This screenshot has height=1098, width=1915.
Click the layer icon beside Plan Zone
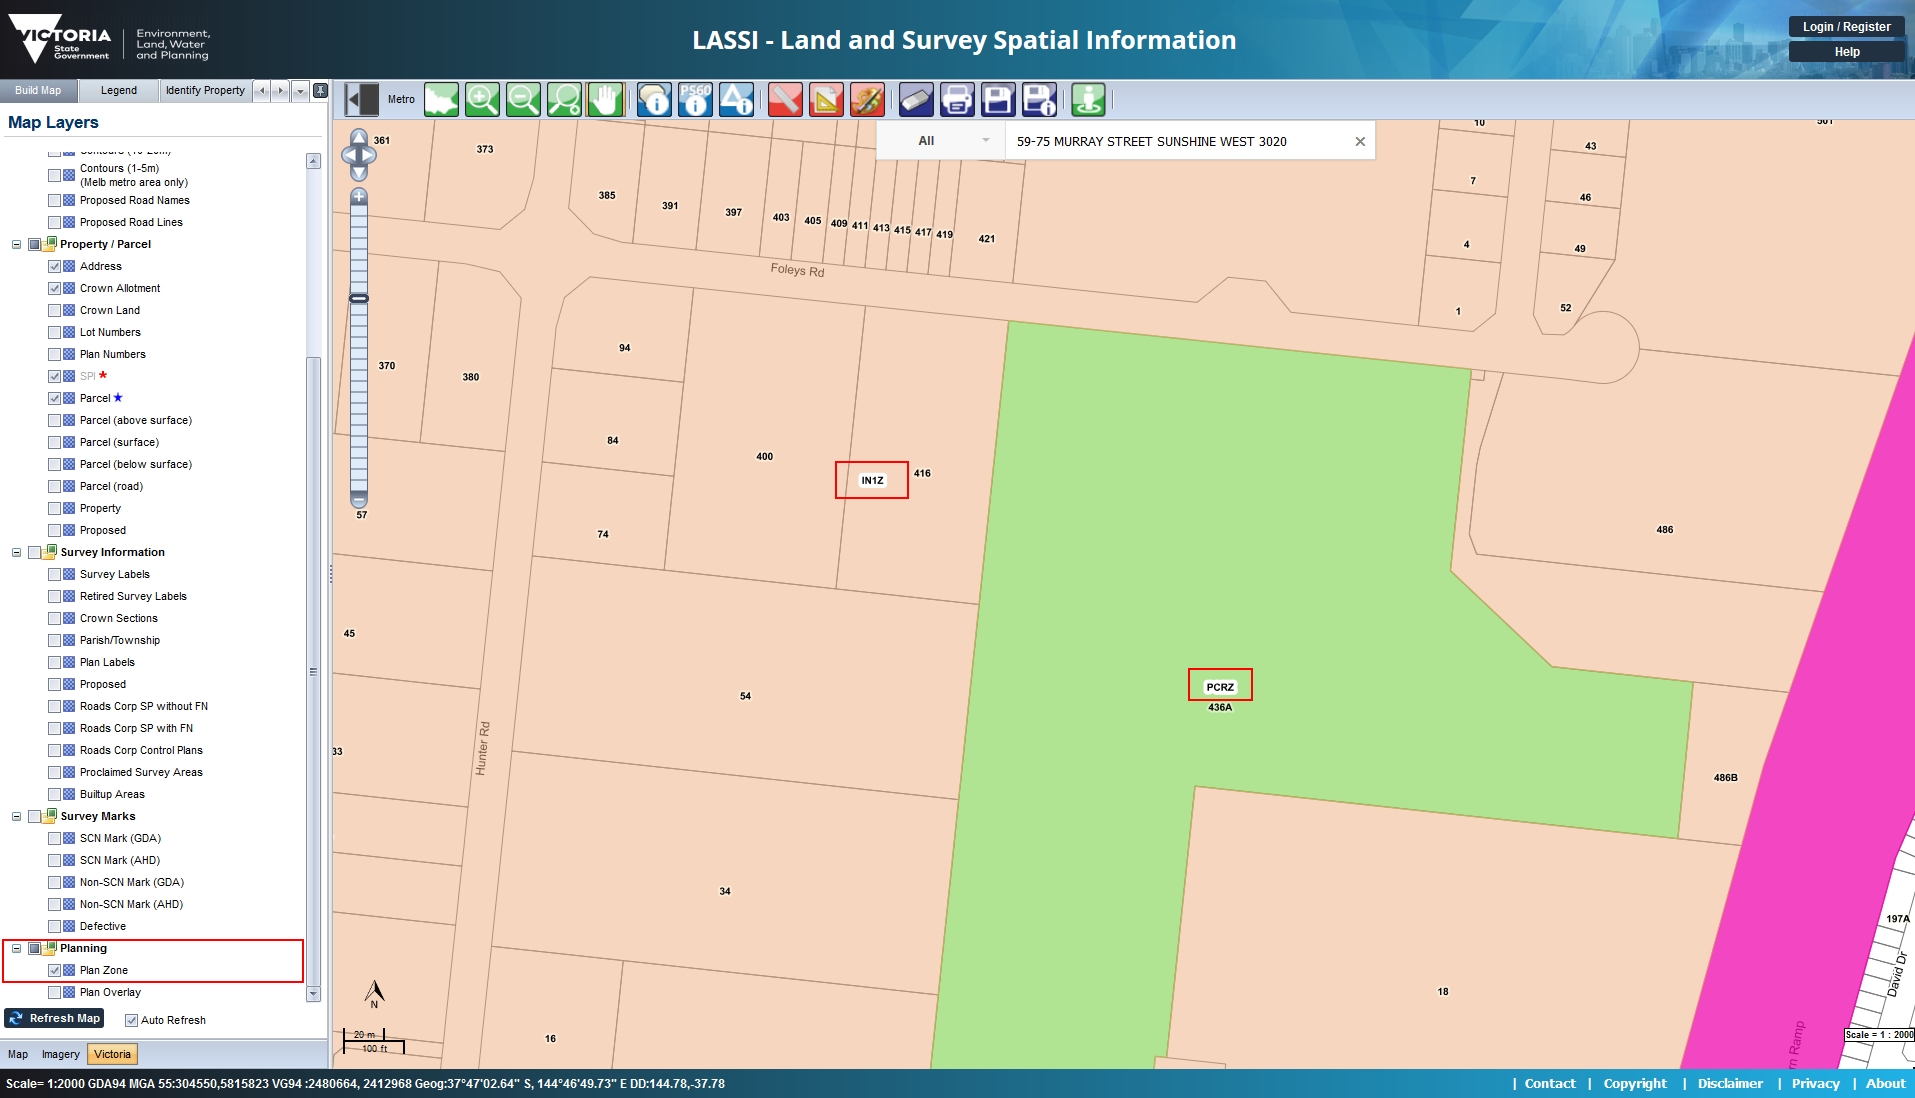pyautogui.click(x=69, y=970)
